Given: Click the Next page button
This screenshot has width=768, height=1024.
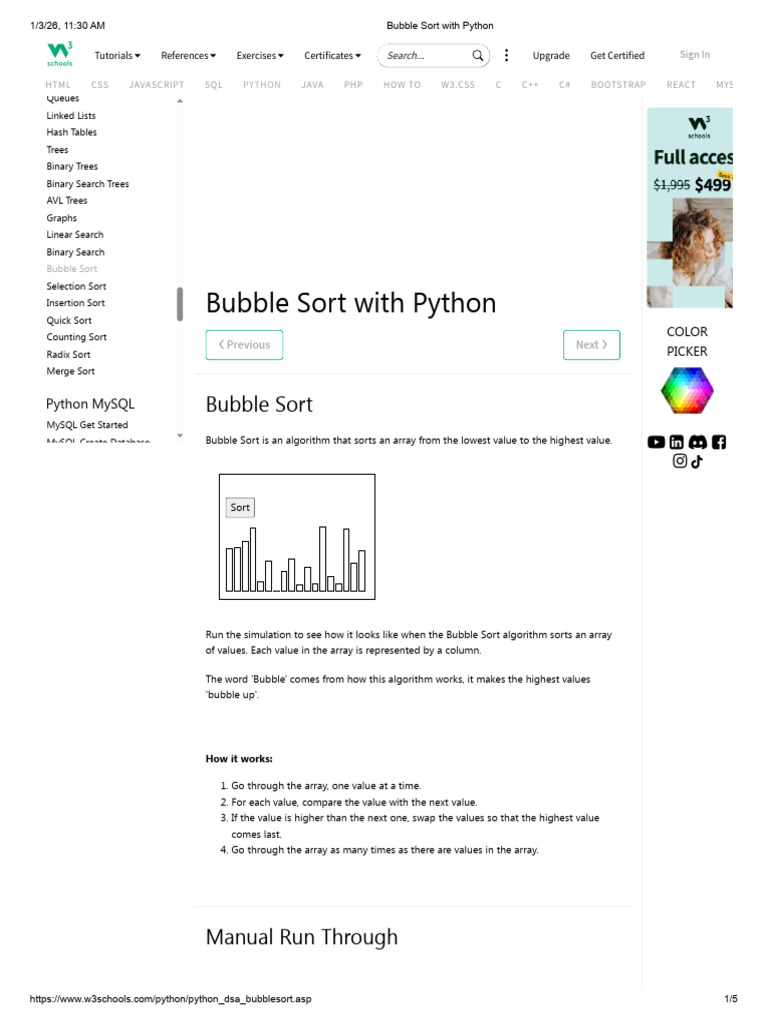Looking at the screenshot, I should (591, 345).
